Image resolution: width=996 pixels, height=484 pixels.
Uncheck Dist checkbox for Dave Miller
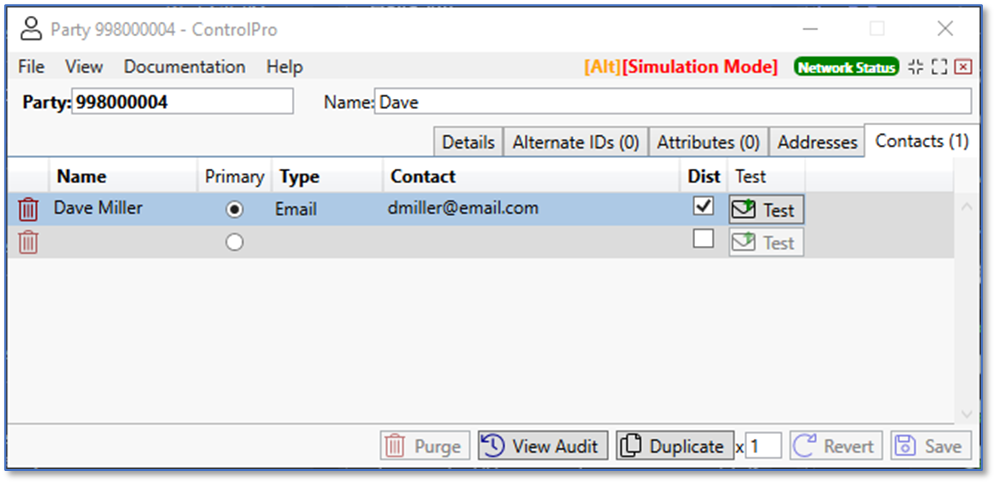click(x=704, y=206)
